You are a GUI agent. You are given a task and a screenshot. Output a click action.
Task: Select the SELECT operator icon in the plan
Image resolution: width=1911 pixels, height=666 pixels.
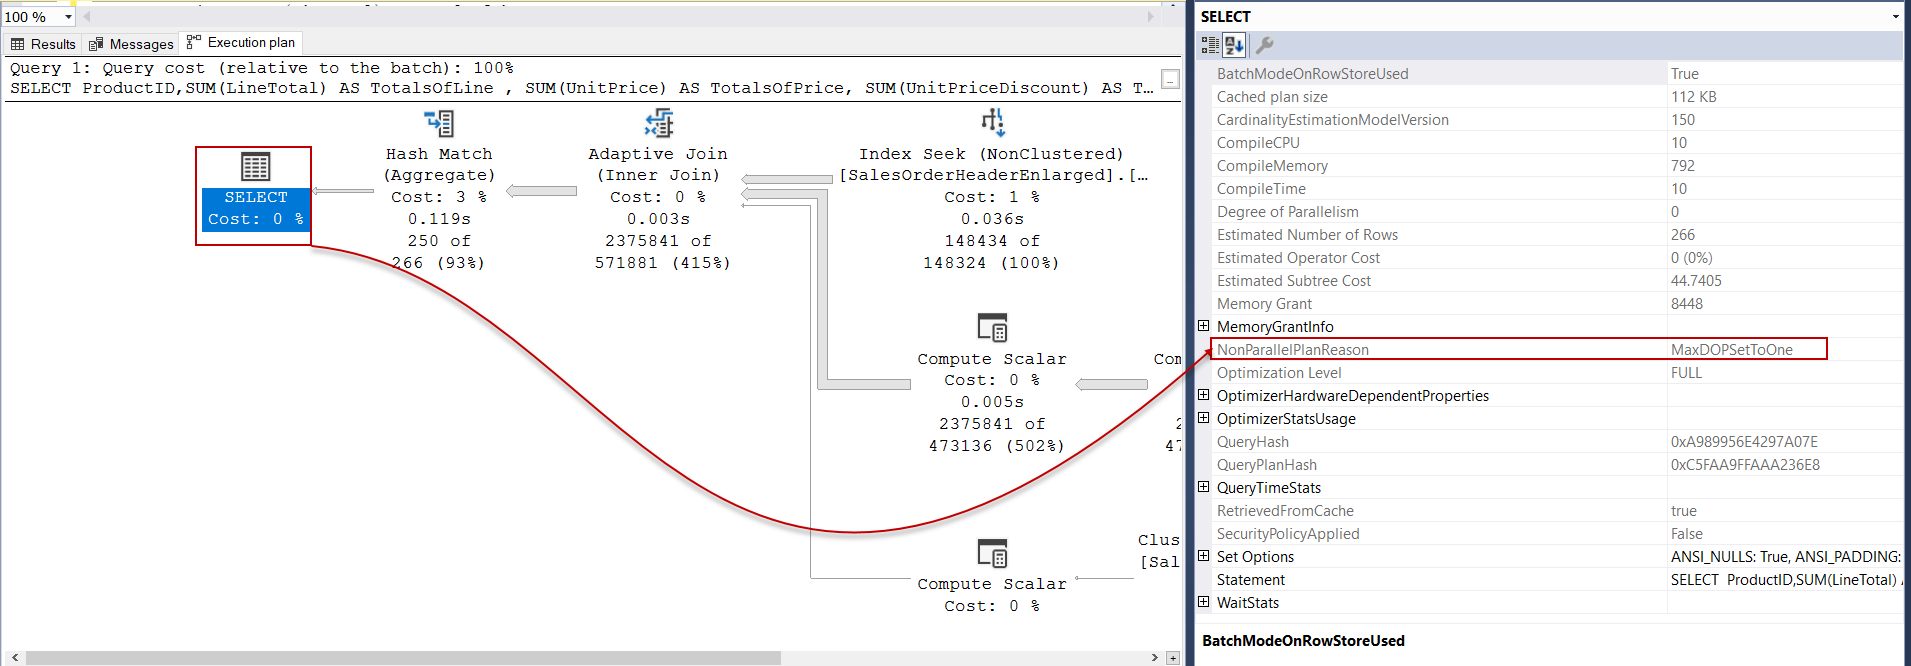pyautogui.click(x=255, y=166)
